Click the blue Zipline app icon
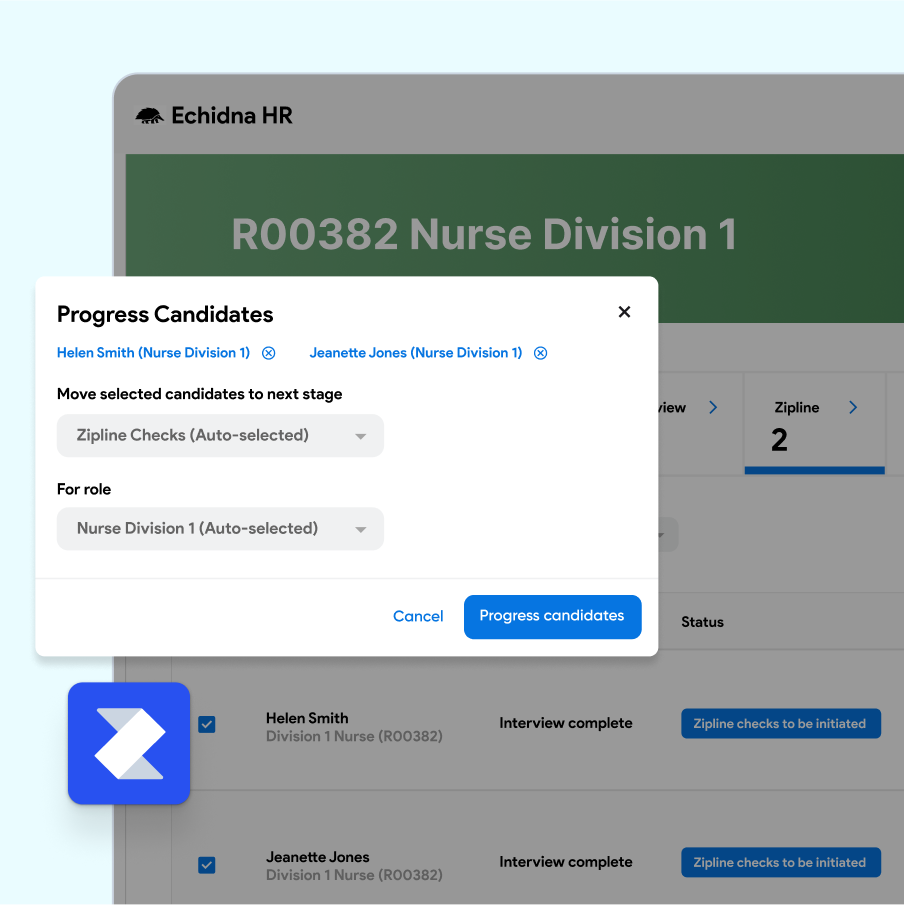The image size is (904, 905). (x=129, y=743)
